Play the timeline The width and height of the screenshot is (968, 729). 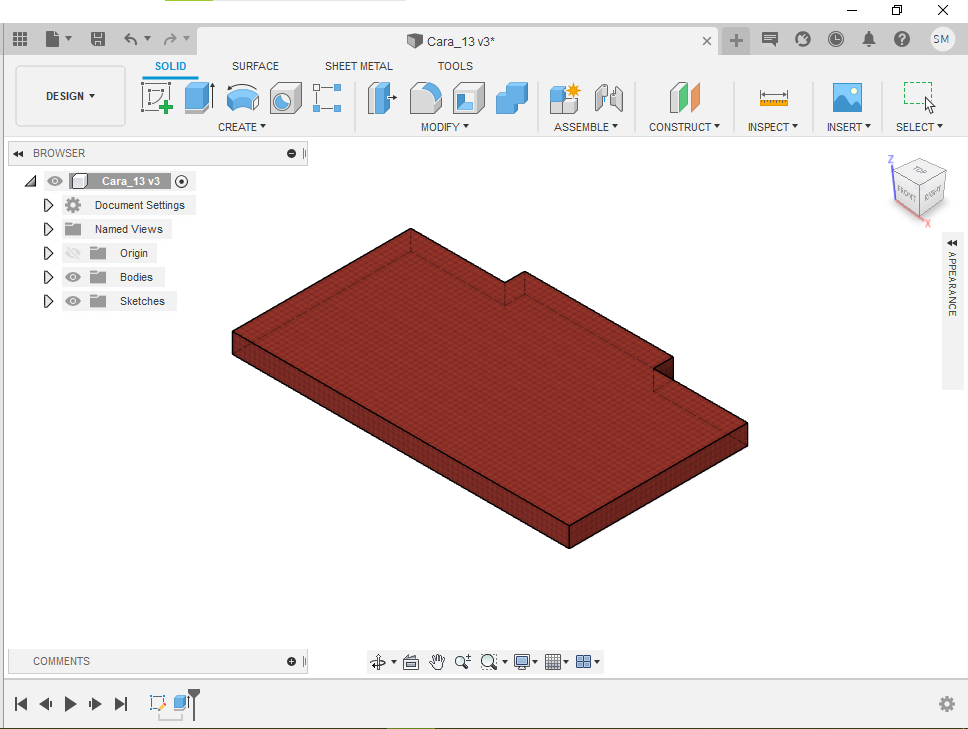click(x=70, y=704)
